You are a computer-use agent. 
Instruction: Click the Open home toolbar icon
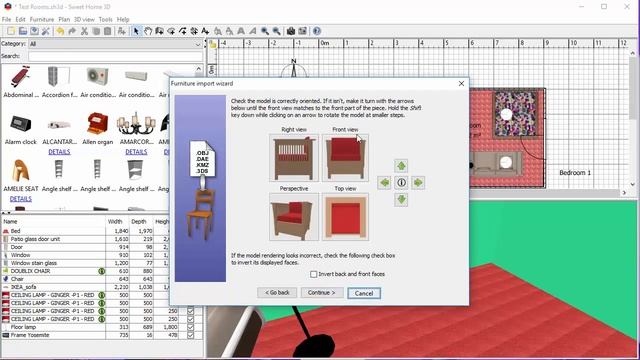pyautogui.click(x=23, y=31)
